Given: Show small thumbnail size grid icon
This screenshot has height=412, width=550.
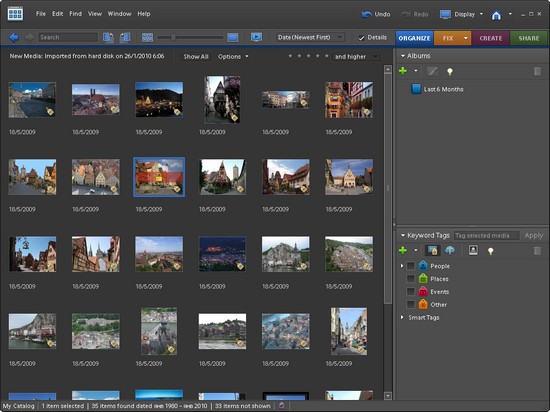Looking at the screenshot, I should (x=147, y=37).
